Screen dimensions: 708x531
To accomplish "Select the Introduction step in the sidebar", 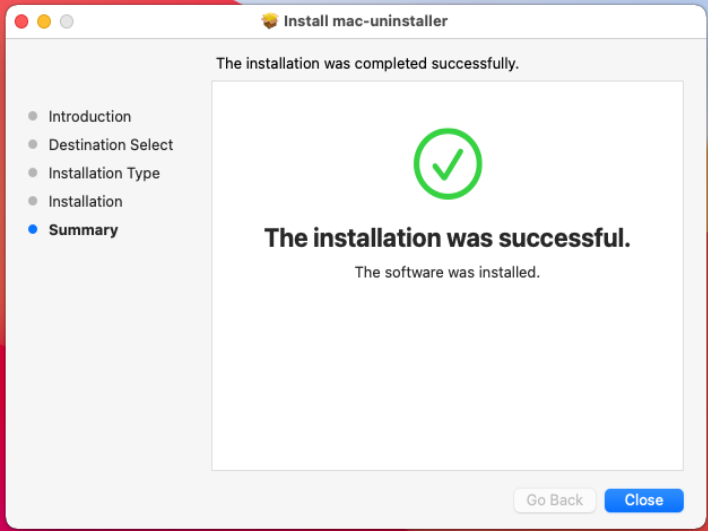I will click(x=90, y=117).
